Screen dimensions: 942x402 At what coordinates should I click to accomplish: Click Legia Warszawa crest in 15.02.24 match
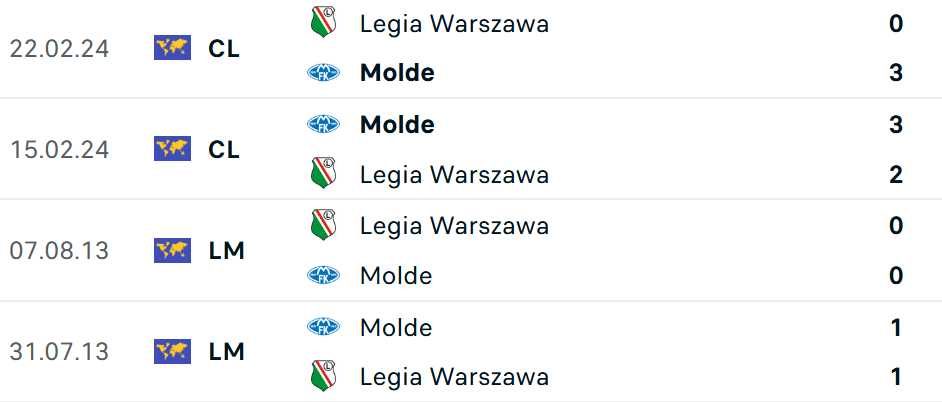(324, 174)
